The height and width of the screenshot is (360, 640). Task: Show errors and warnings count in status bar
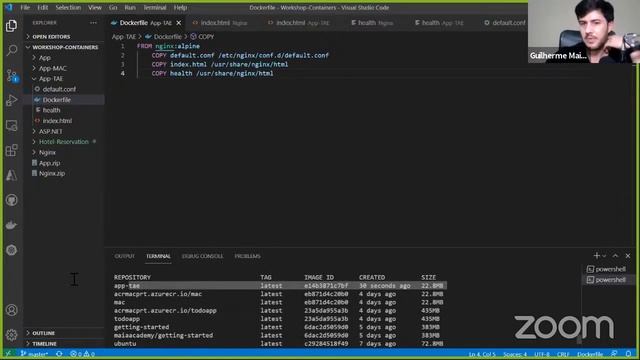point(82,354)
